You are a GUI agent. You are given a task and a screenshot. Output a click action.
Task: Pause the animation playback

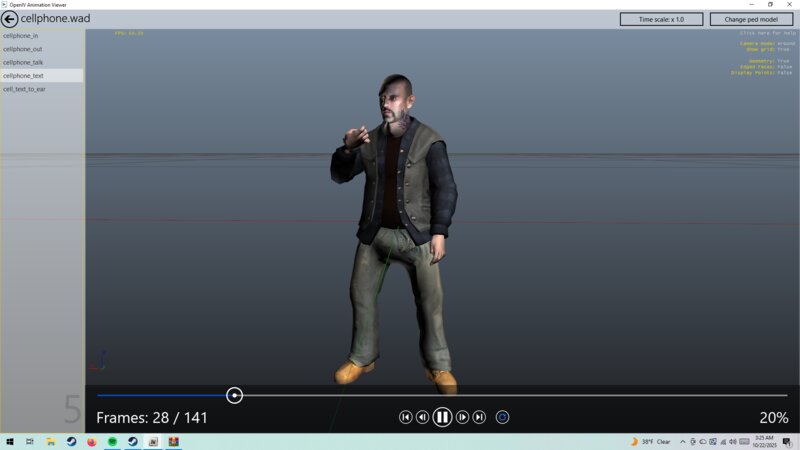(x=442, y=417)
